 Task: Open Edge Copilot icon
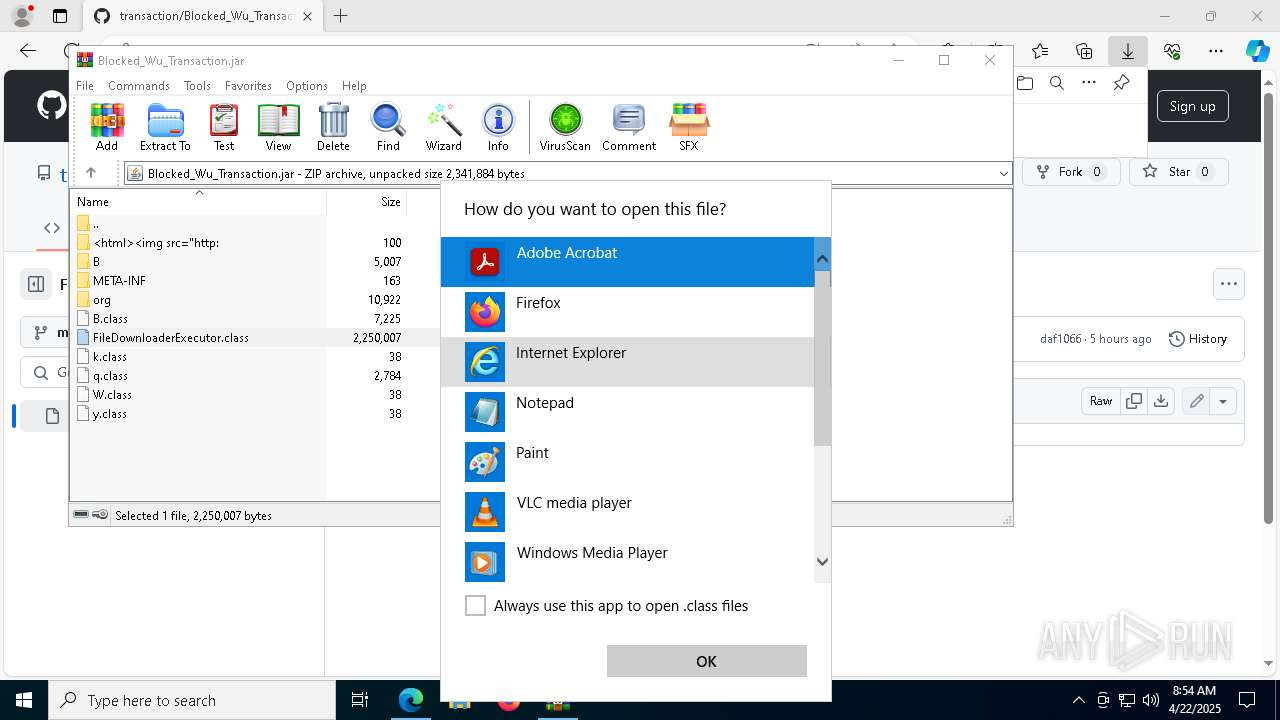tap(1257, 51)
